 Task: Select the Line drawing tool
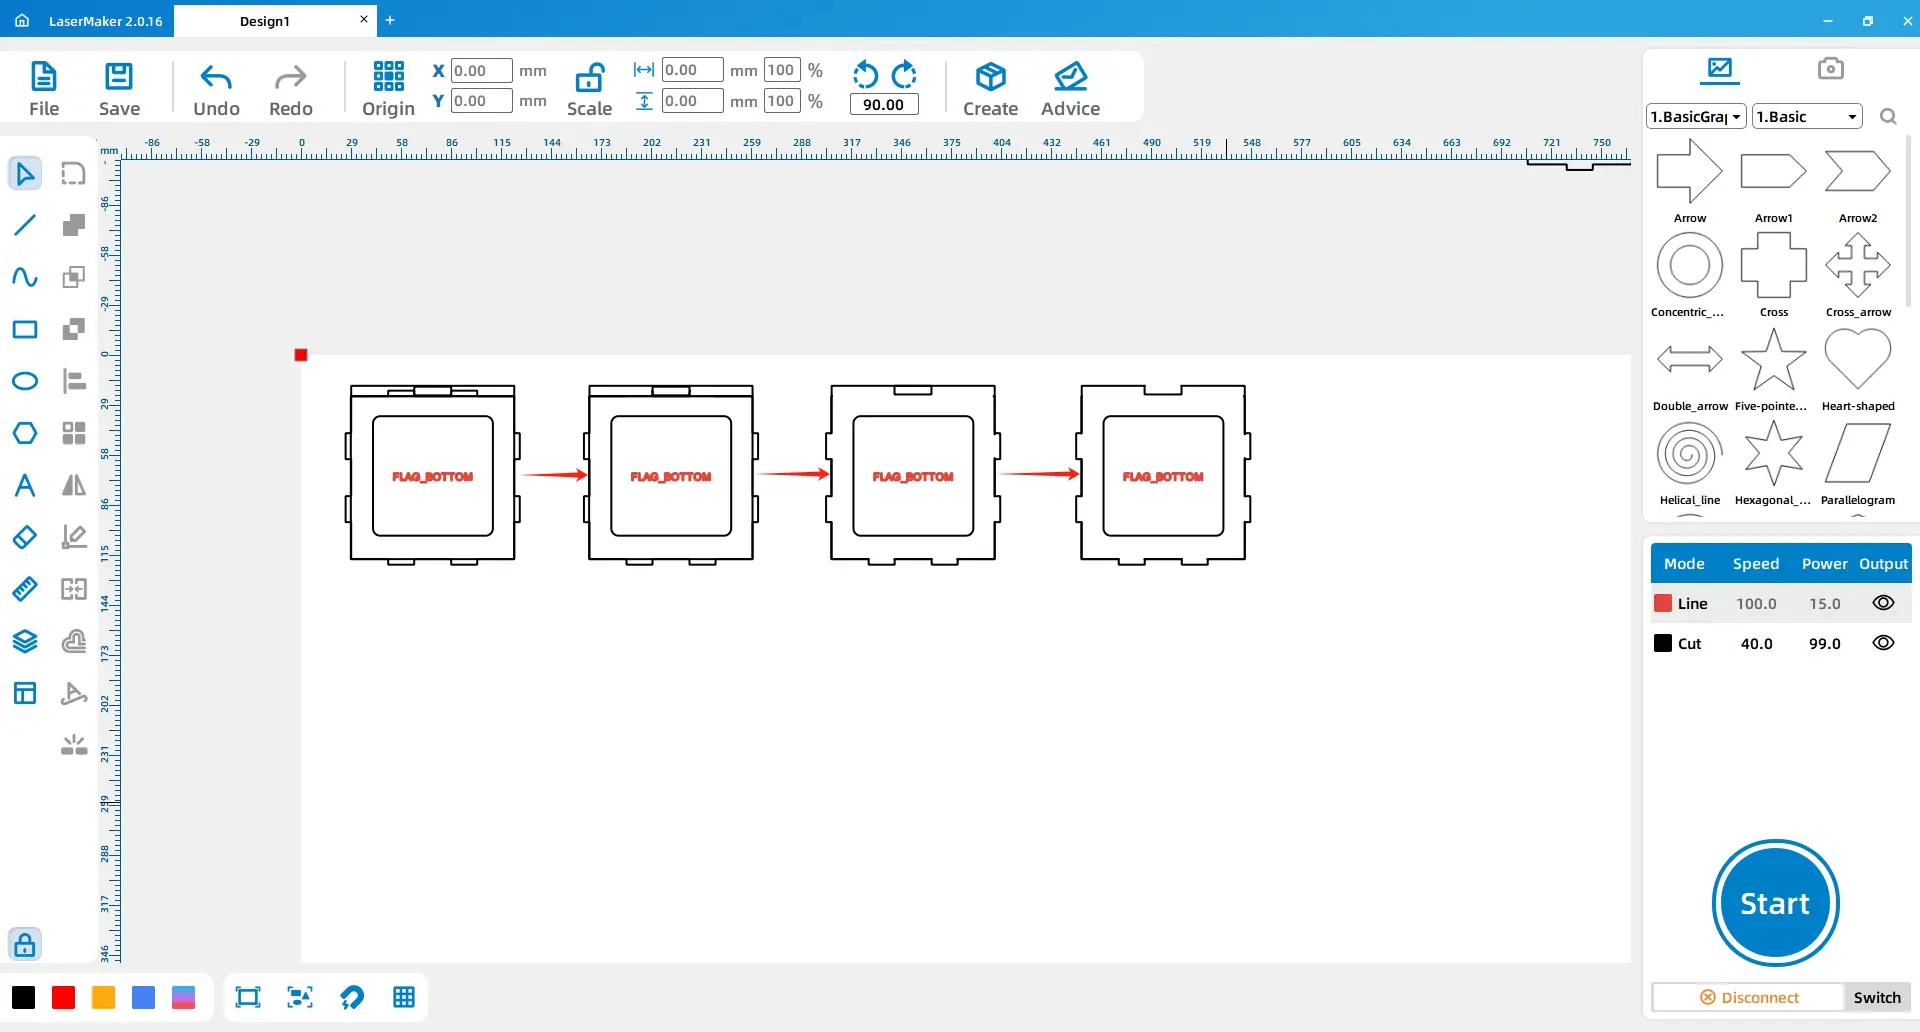click(x=25, y=225)
